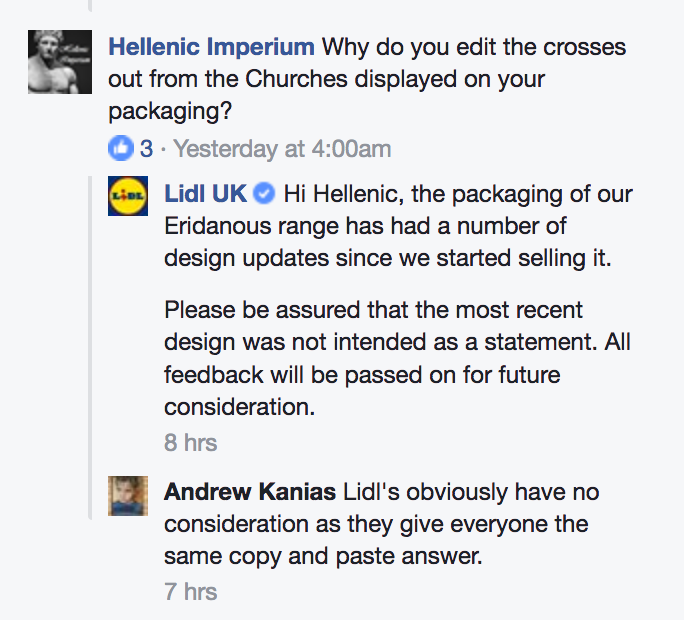Click the Hellenic Imperium name link
Screen dimensions: 684x620
point(211,47)
